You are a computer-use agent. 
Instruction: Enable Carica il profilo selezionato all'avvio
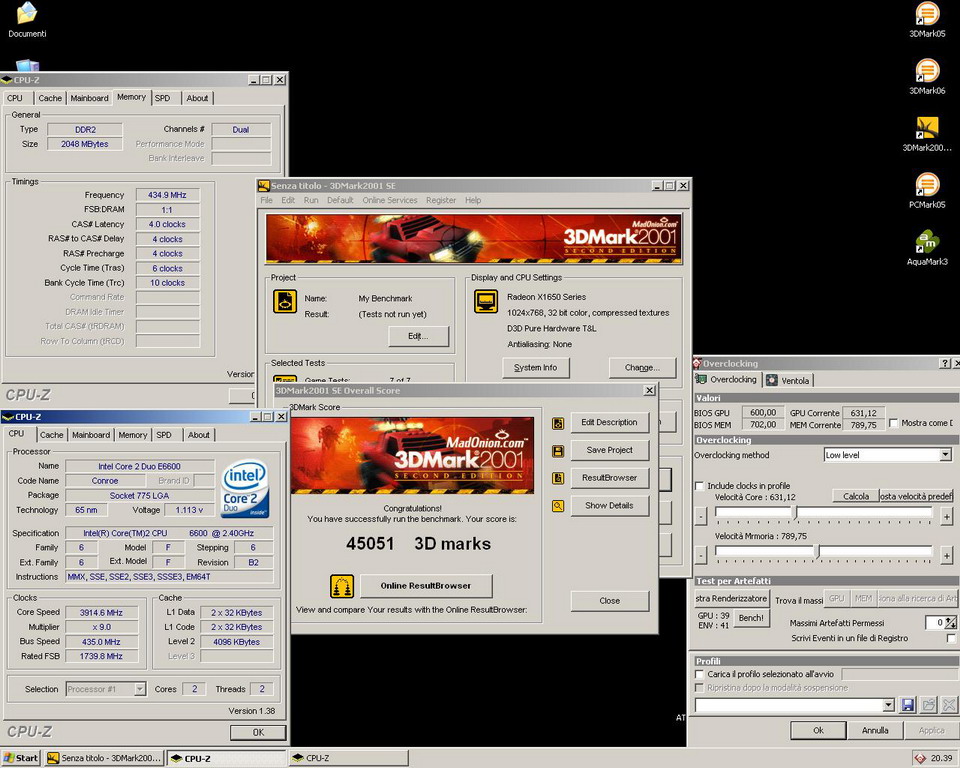[x=699, y=674]
